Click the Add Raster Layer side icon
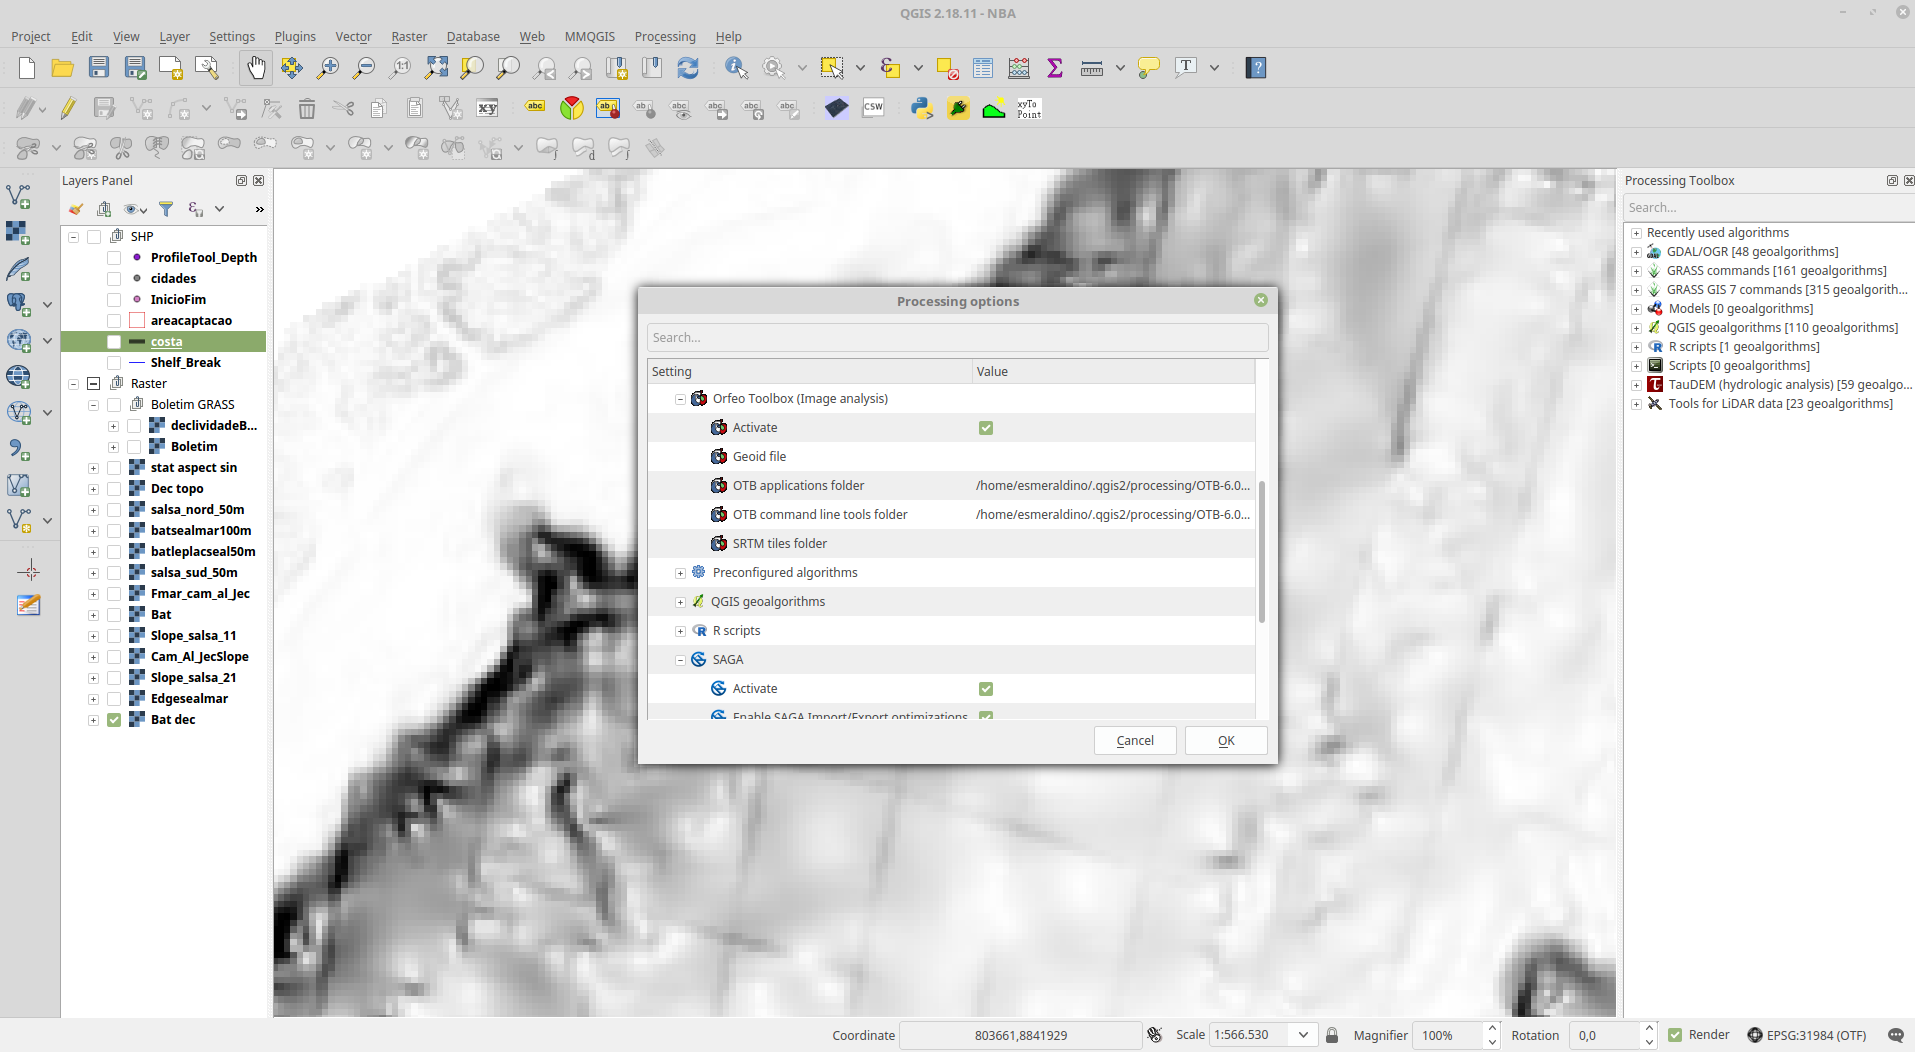Image resolution: width=1915 pixels, height=1052 pixels. pos(19,233)
